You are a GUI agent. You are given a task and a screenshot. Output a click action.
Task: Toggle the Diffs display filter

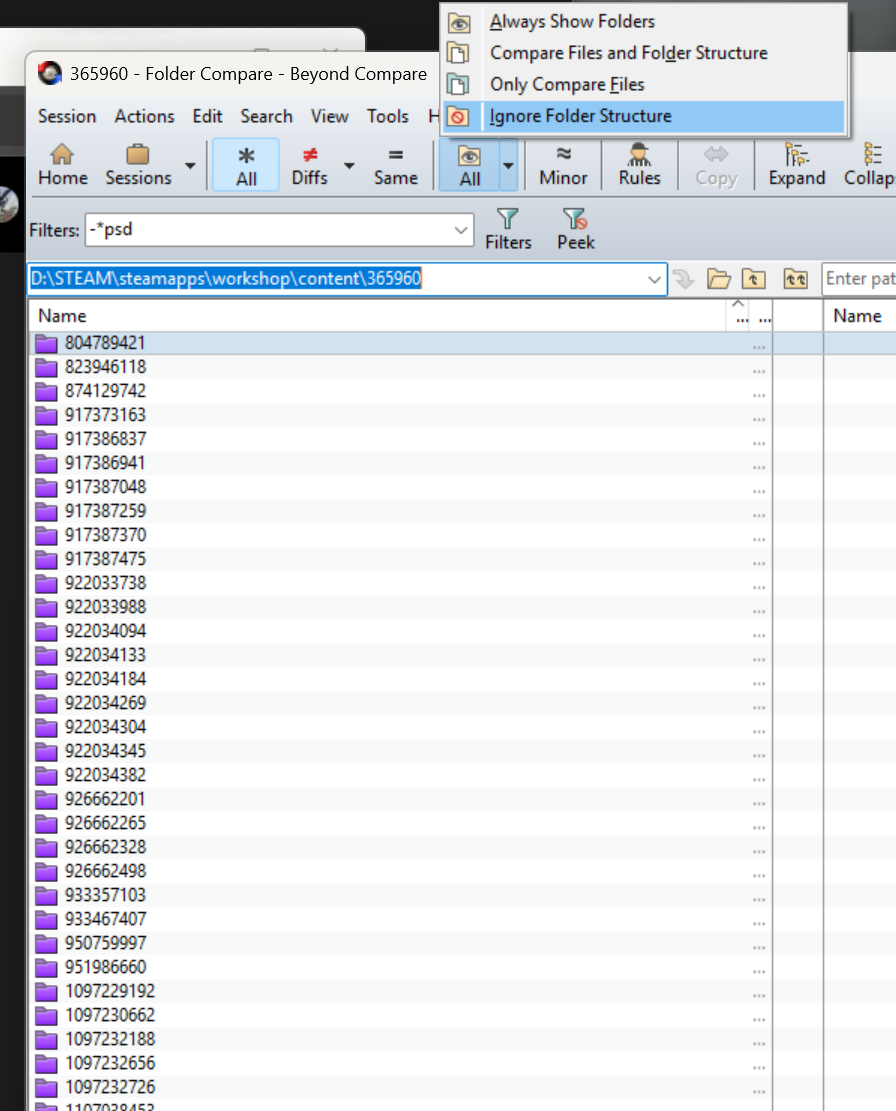click(310, 165)
